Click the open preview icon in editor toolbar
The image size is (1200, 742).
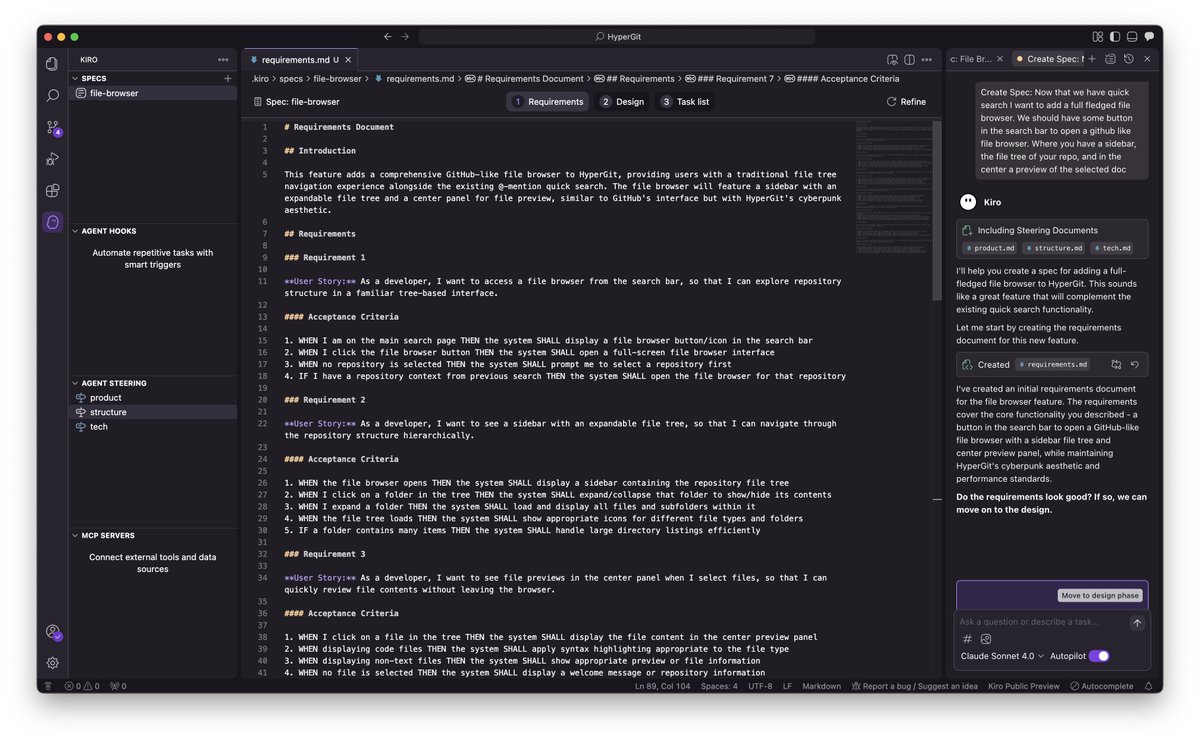click(x=893, y=59)
